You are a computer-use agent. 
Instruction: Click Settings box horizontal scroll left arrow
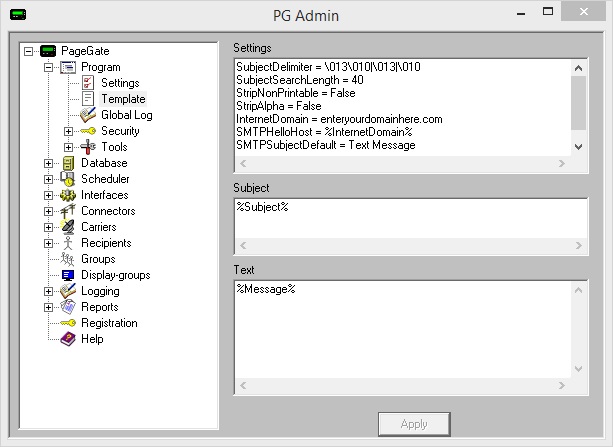click(x=243, y=163)
